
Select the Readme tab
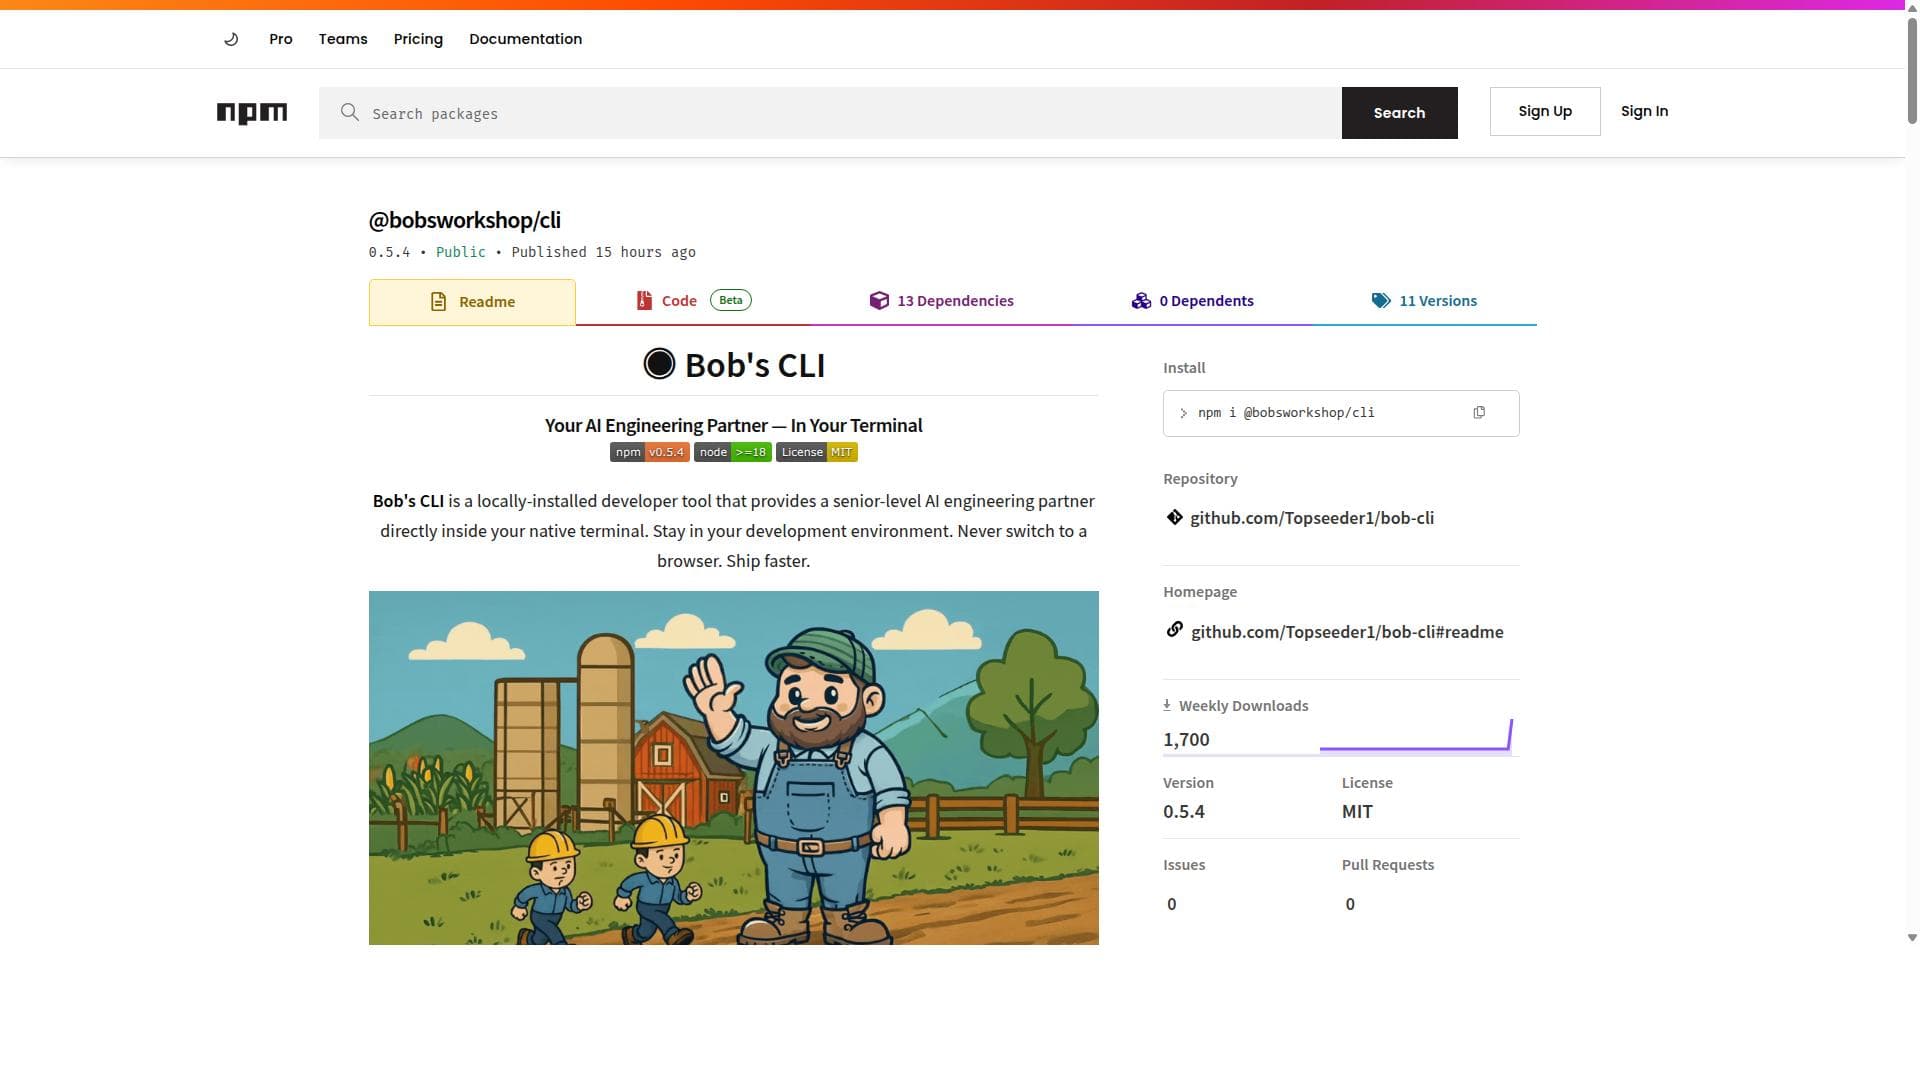pos(472,302)
